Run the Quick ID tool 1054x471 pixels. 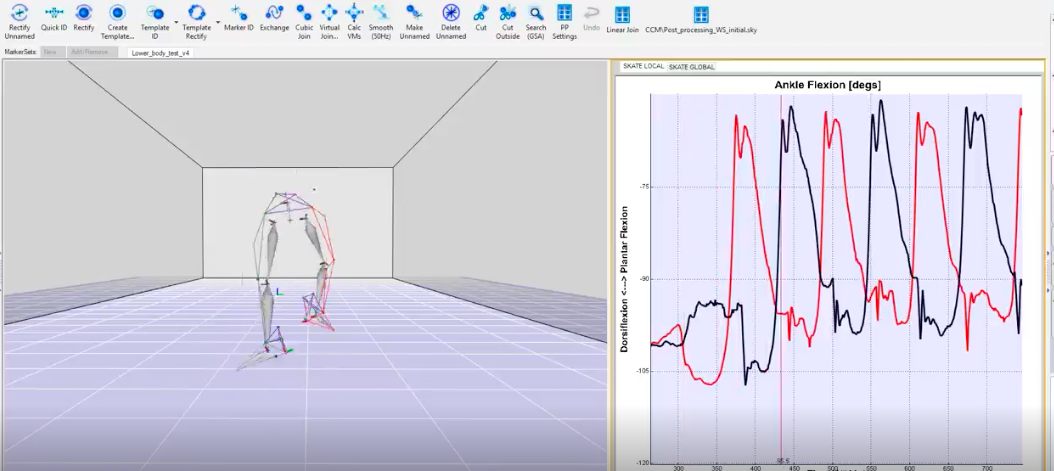click(x=54, y=19)
